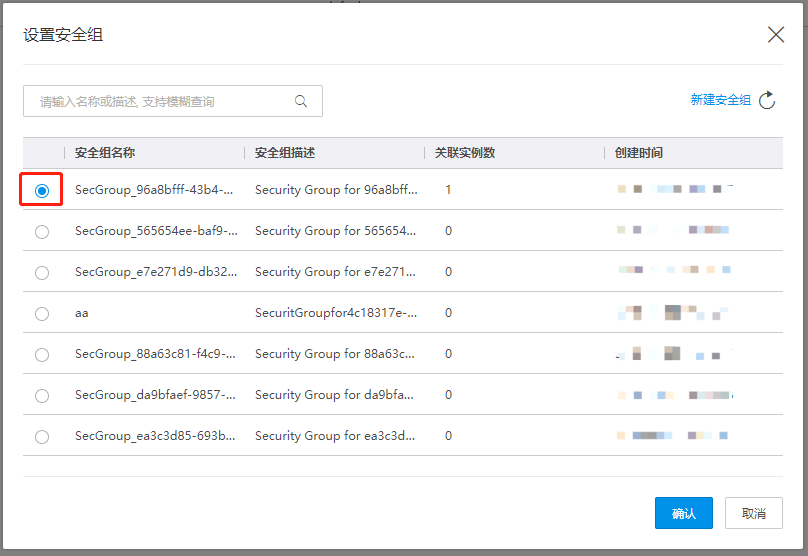This screenshot has height=556, width=808.
Task: Click the SecGroup_da9bfaef name cell
Action: tap(155, 395)
